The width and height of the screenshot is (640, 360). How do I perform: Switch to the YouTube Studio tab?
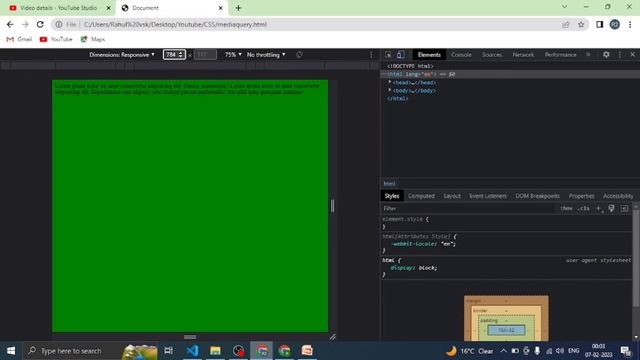tap(58, 8)
